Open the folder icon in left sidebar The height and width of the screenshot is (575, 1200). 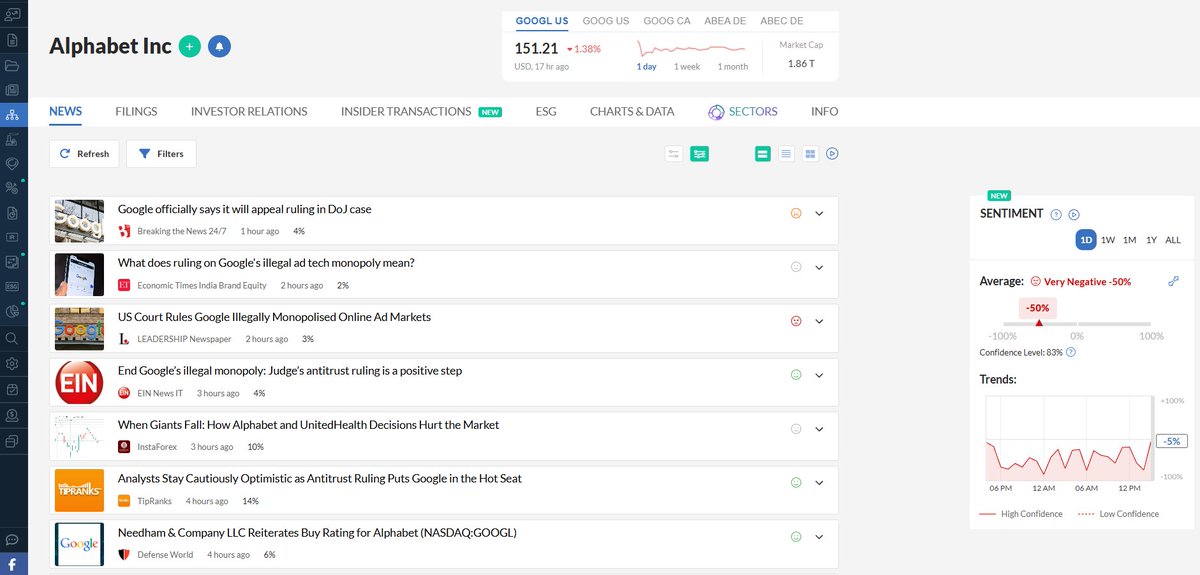coord(12,66)
